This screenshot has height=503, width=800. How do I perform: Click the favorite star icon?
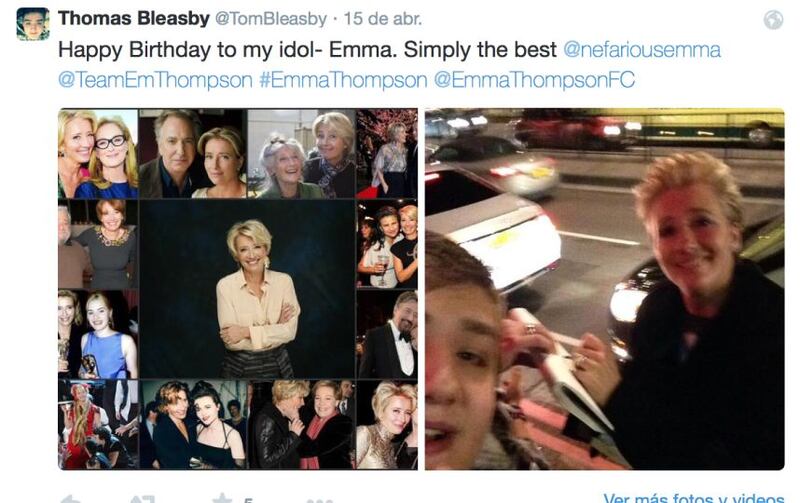click(x=222, y=498)
